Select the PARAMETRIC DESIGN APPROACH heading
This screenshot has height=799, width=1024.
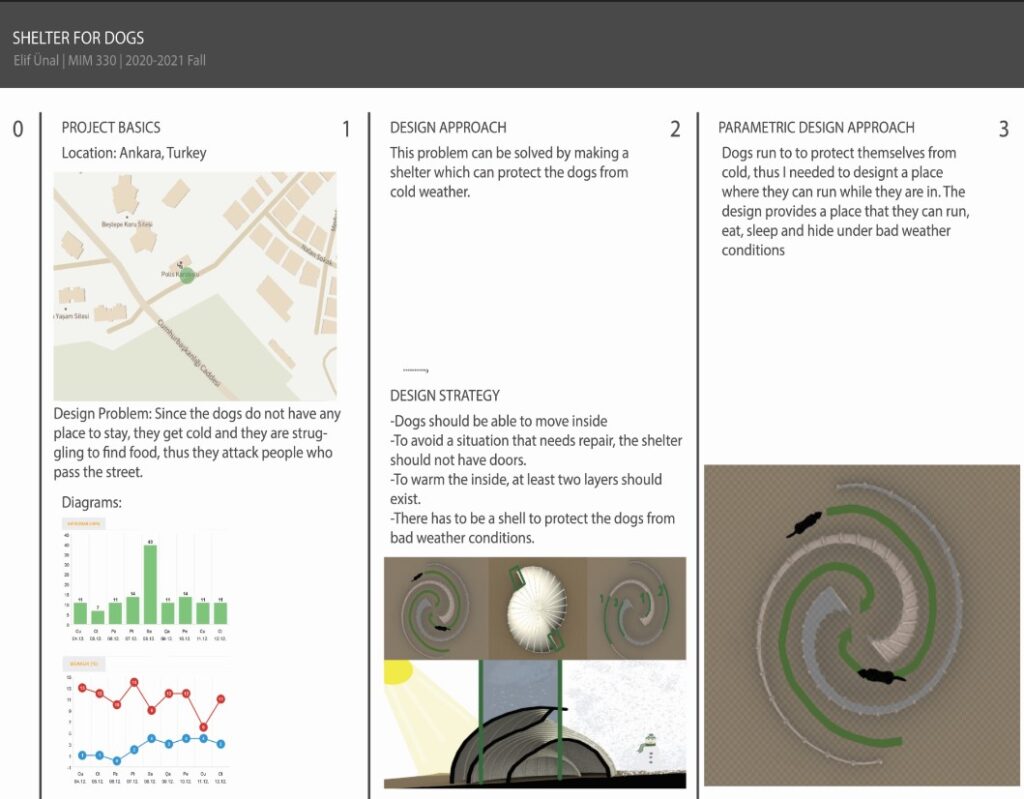click(816, 128)
